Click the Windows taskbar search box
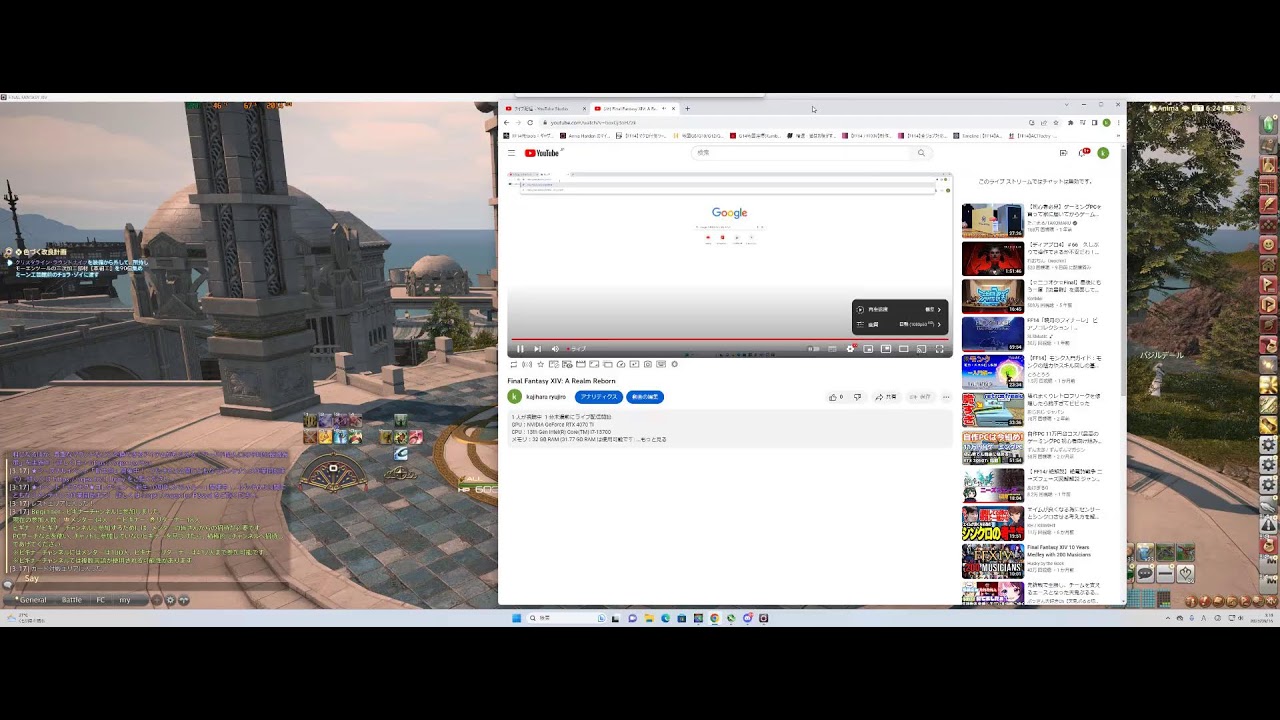The width and height of the screenshot is (1280, 720). tap(565, 618)
